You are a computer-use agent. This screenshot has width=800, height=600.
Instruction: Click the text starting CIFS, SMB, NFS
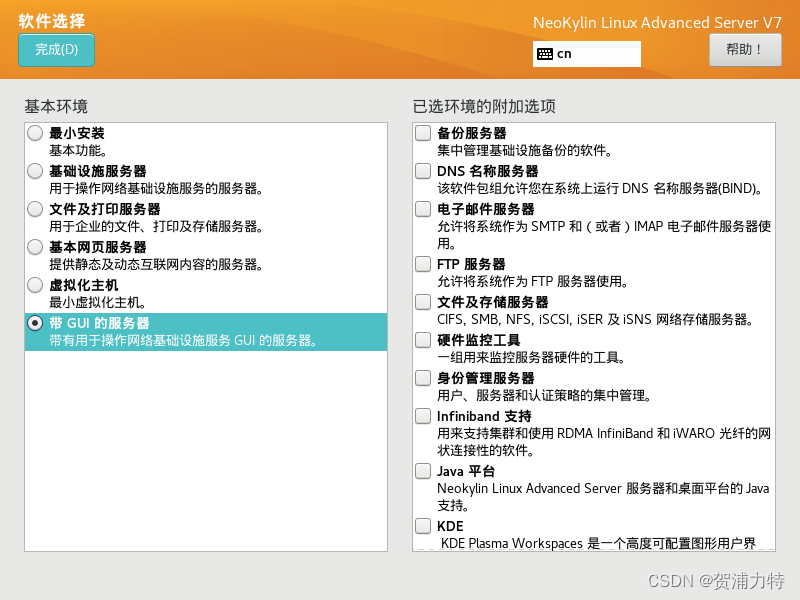pos(595,320)
